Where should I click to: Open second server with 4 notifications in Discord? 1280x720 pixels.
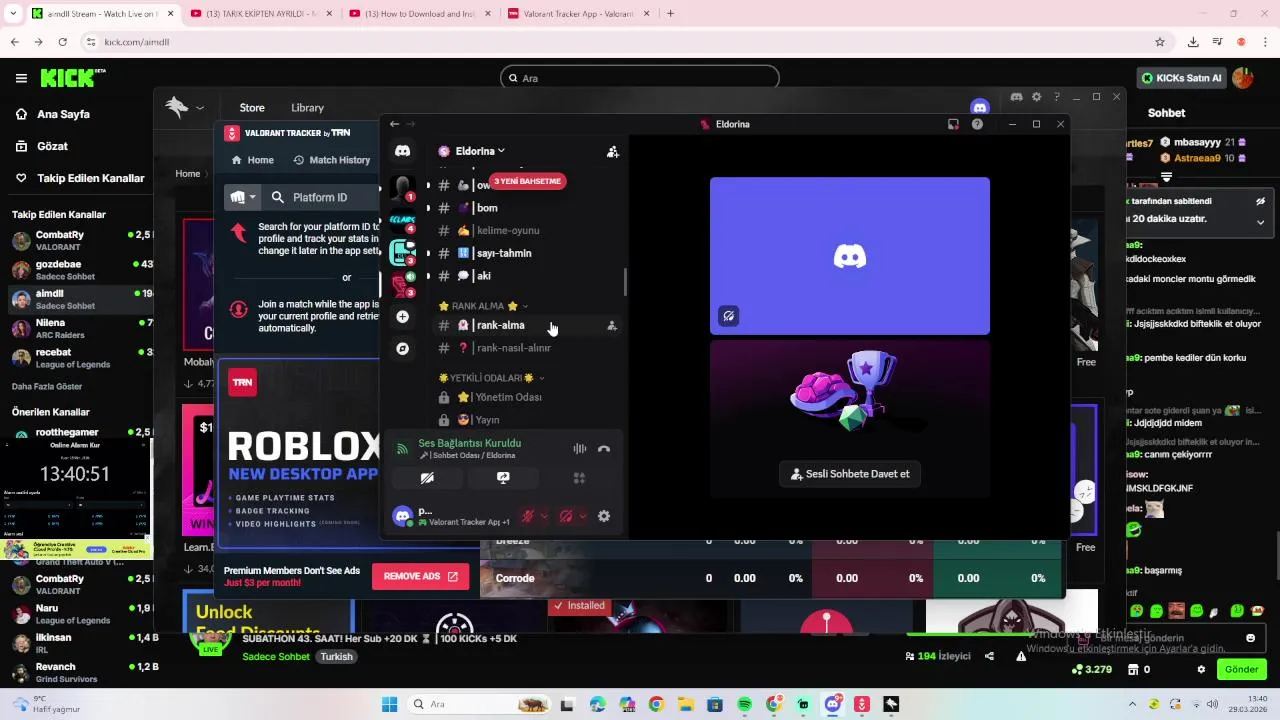click(402, 219)
